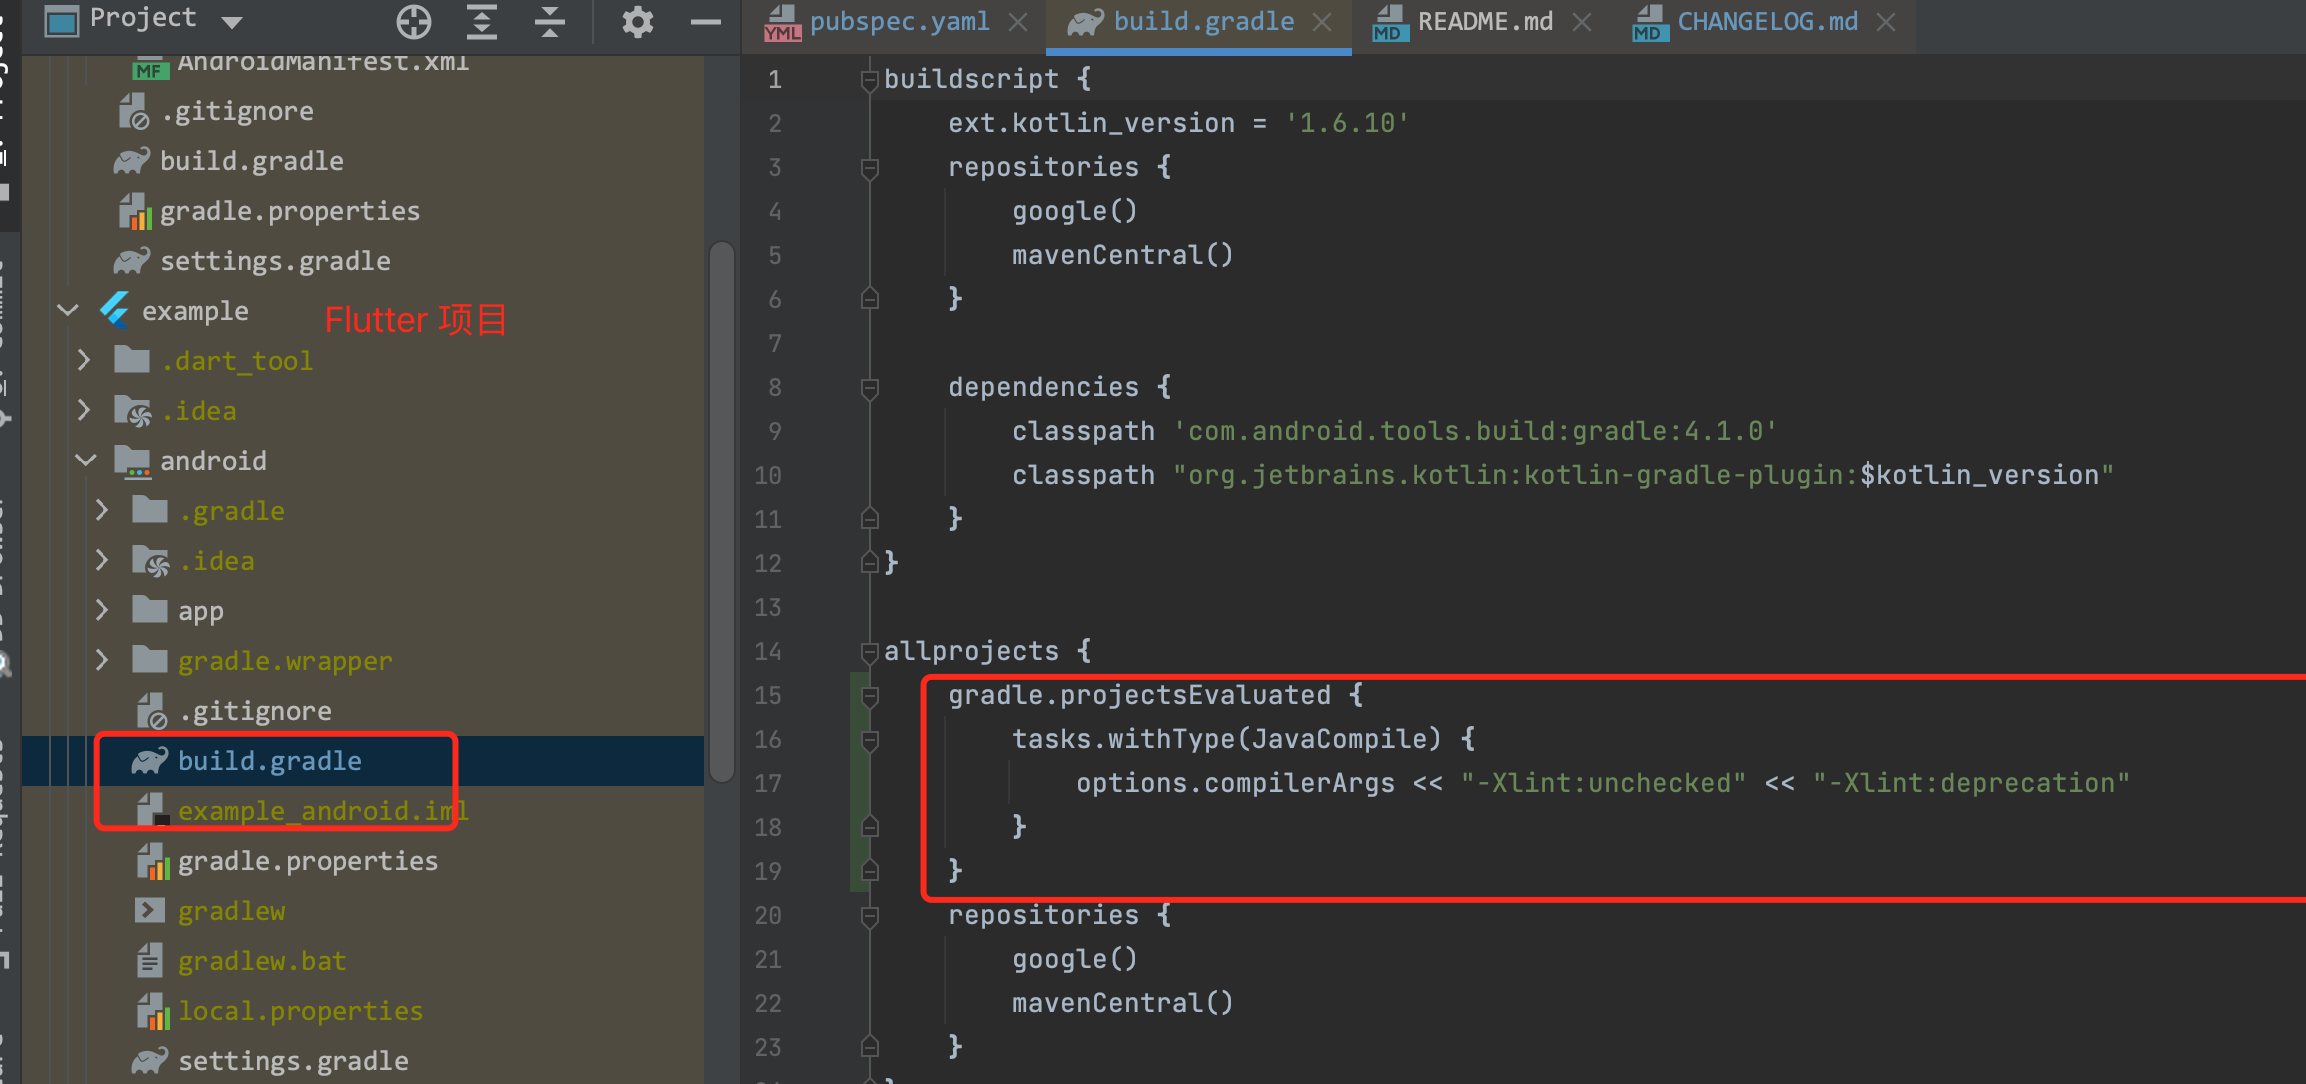Screen dimensions: 2306x1084
Task: Collapse the android folder
Action: point(84,460)
